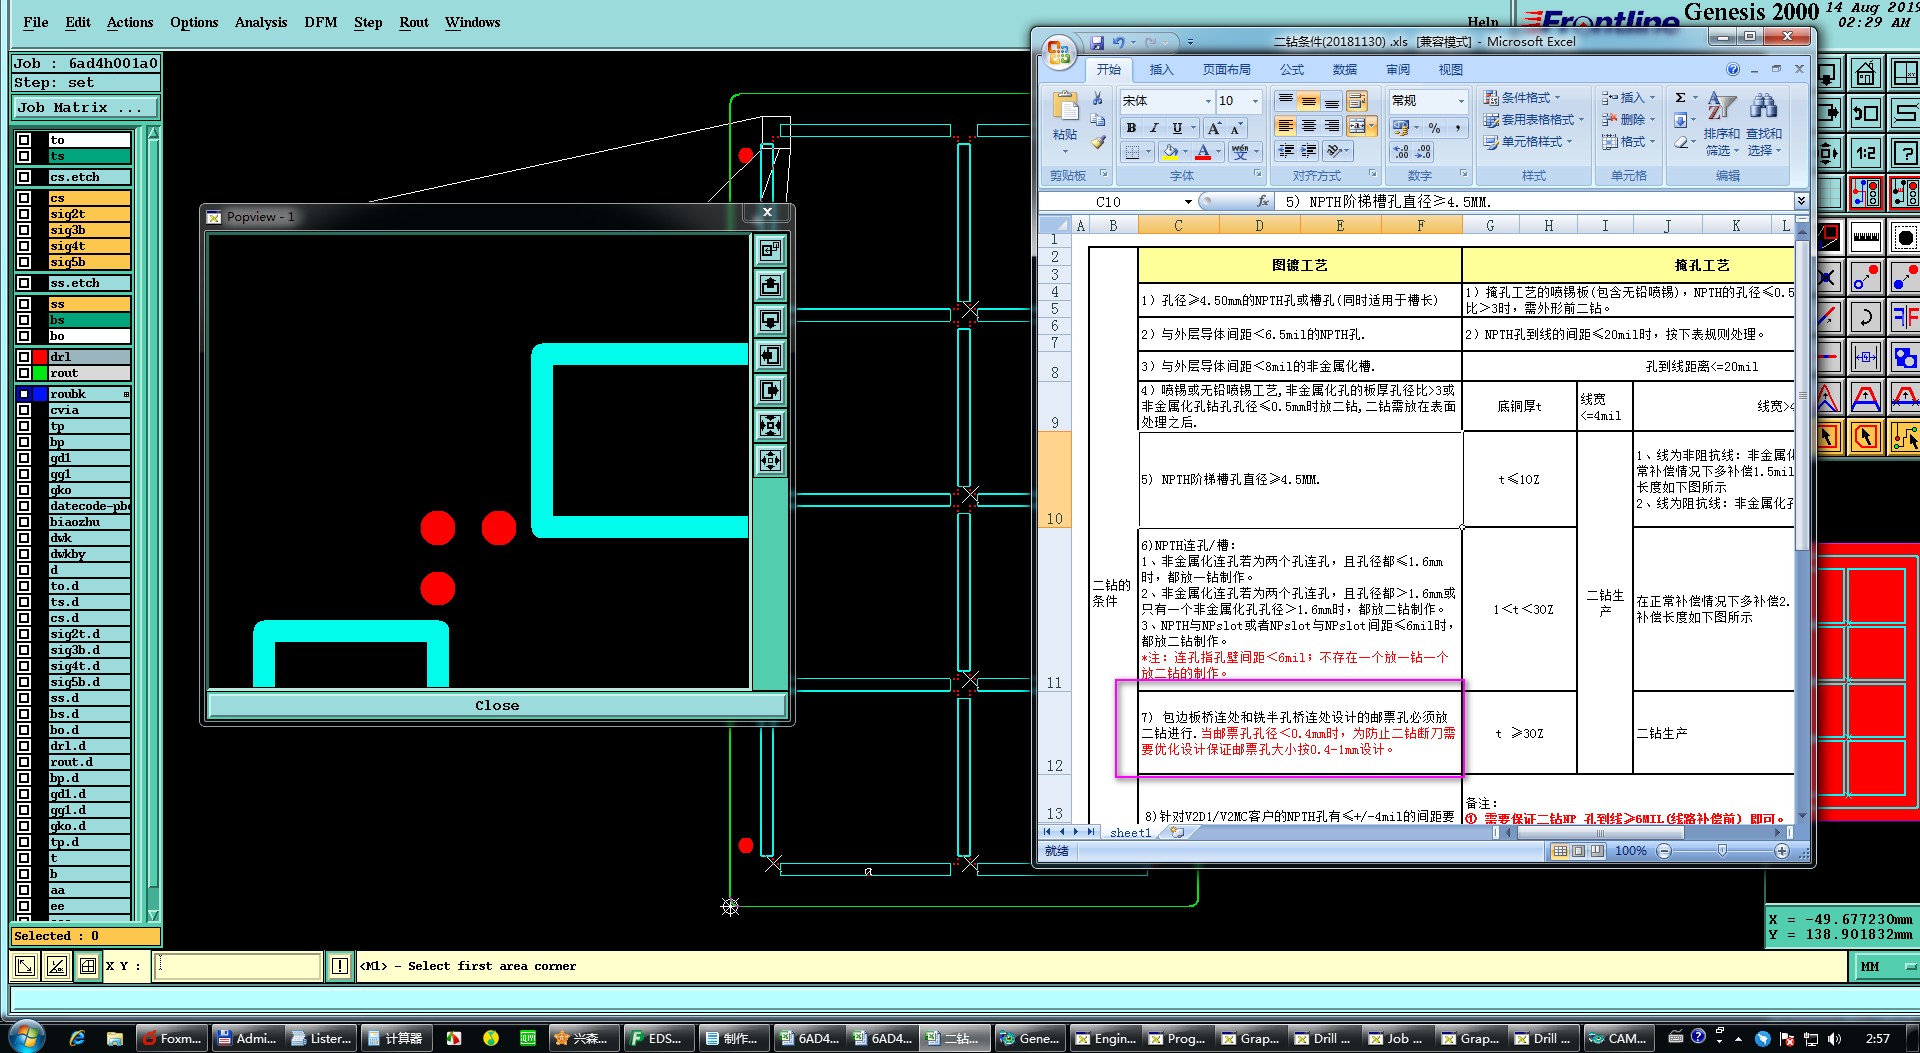Viewport: 1920px width, 1053px height.
Task: Click the grid snap icon beside X Y
Action: click(88, 966)
